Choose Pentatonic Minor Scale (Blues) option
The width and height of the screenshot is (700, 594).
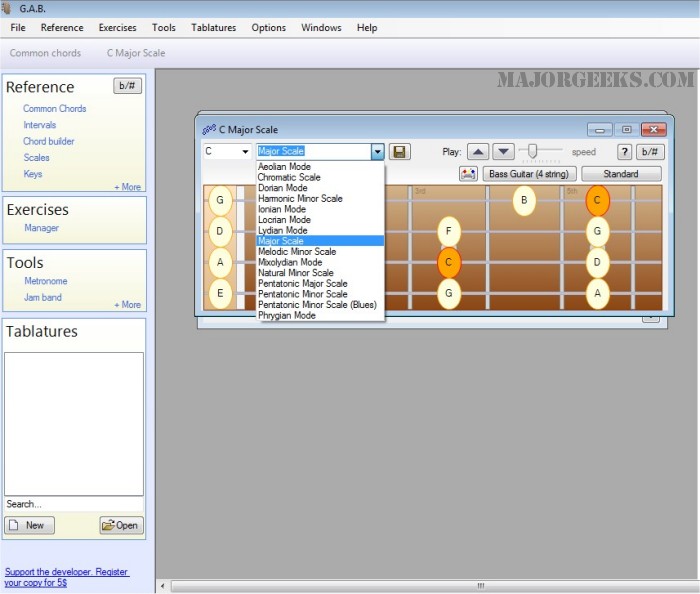pyautogui.click(x=317, y=305)
